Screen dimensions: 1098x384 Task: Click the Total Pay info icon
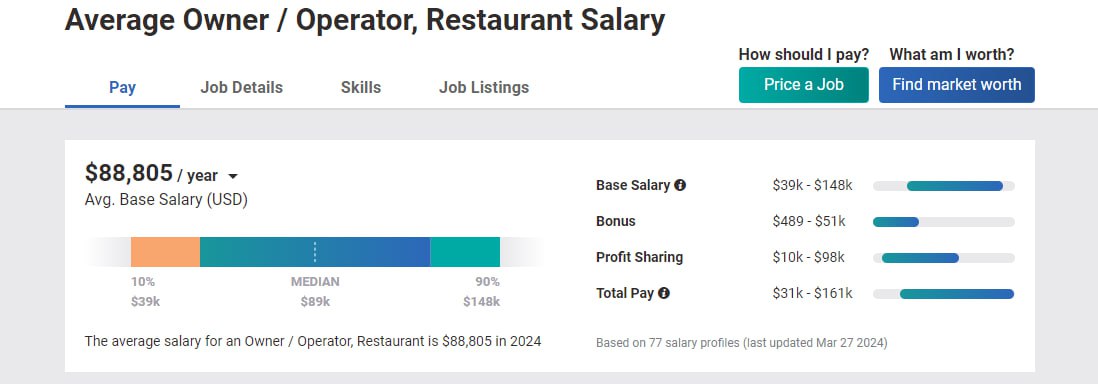(663, 293)
